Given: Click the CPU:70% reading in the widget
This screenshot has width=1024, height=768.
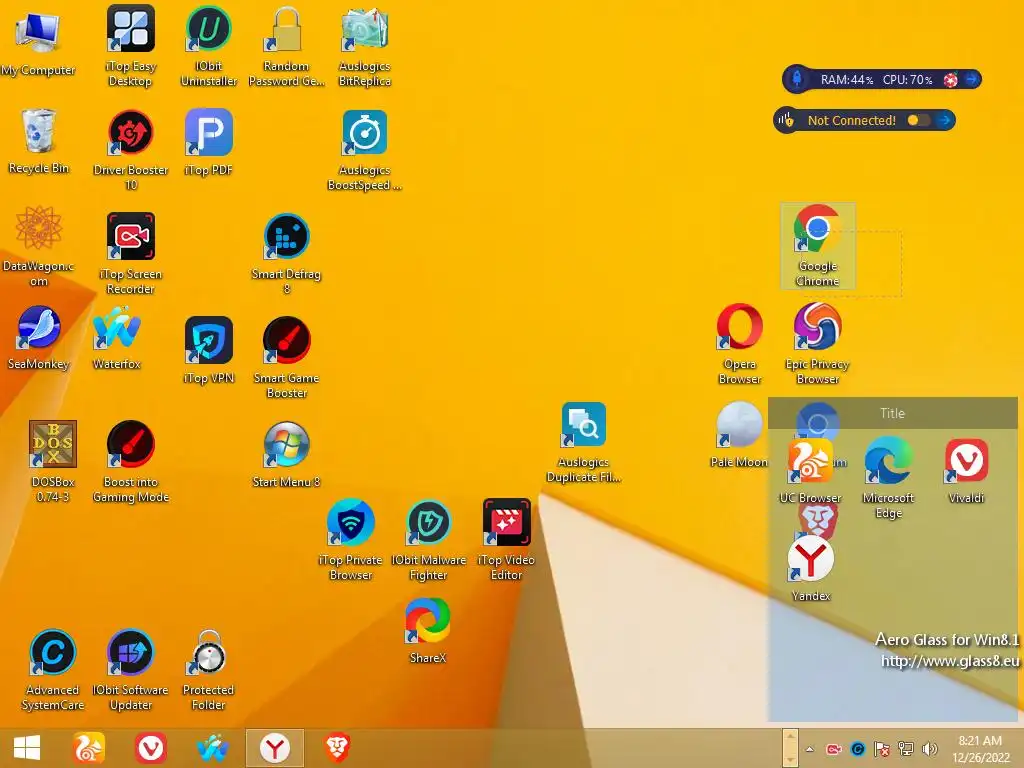Looking at the screenshot, I should [x=907, y=80].
